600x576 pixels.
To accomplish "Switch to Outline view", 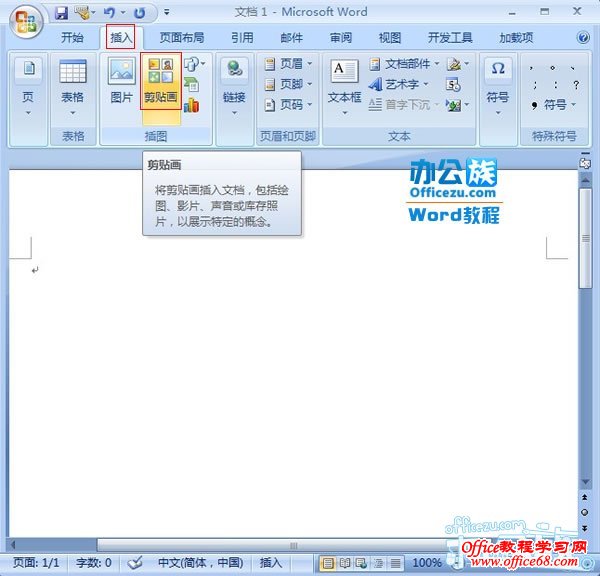I will [x=378, y=563].
